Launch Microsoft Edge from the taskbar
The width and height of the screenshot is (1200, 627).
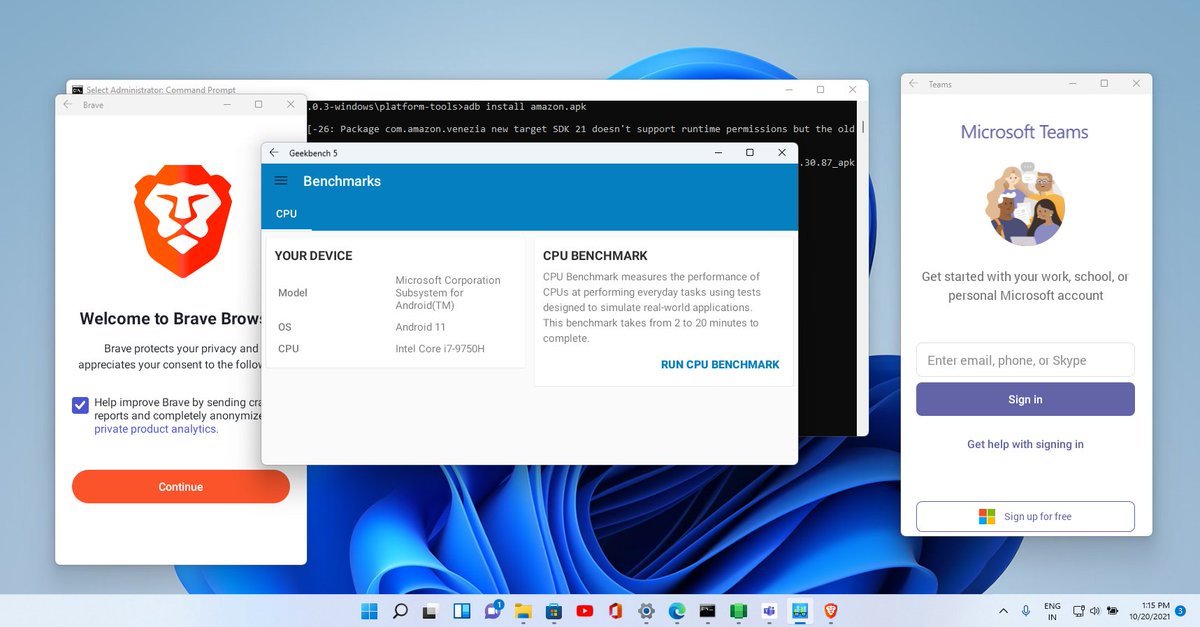(677, 611)
